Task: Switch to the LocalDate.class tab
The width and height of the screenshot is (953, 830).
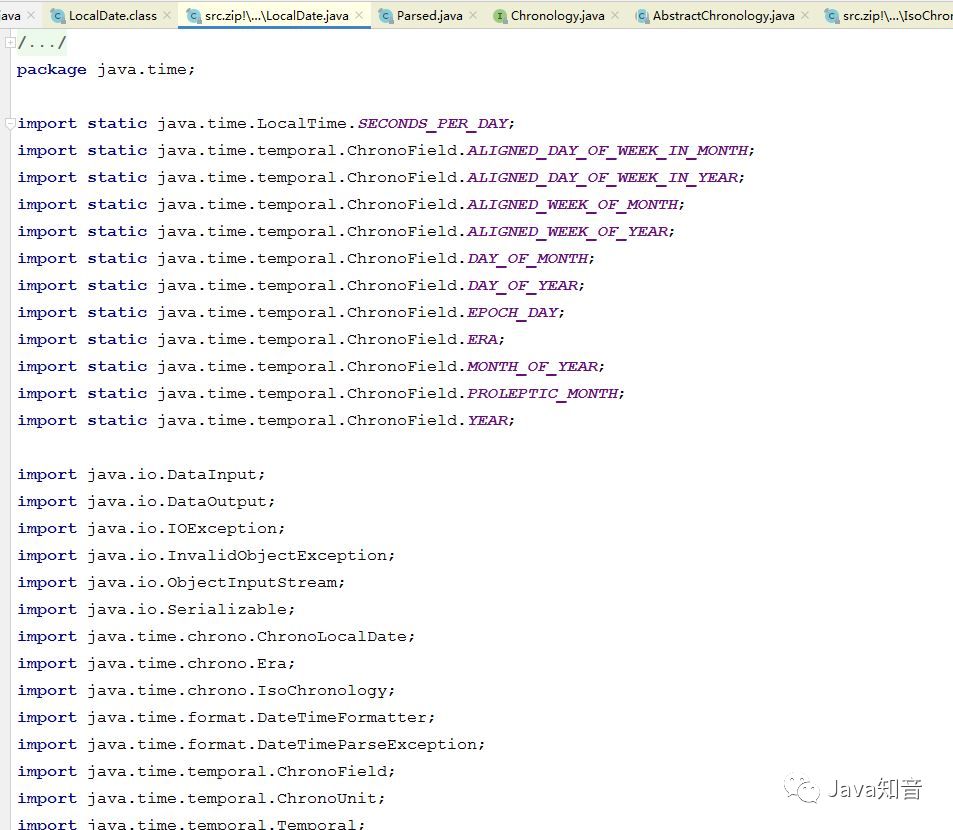Action: 112,16
